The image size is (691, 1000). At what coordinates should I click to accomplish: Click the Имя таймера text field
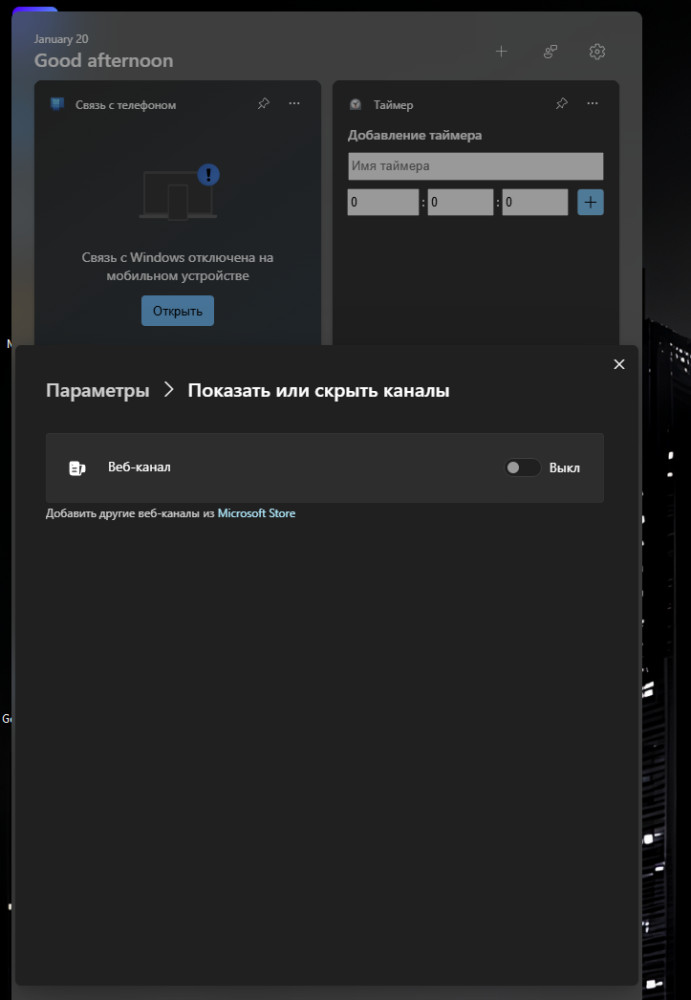pos(475,166)
